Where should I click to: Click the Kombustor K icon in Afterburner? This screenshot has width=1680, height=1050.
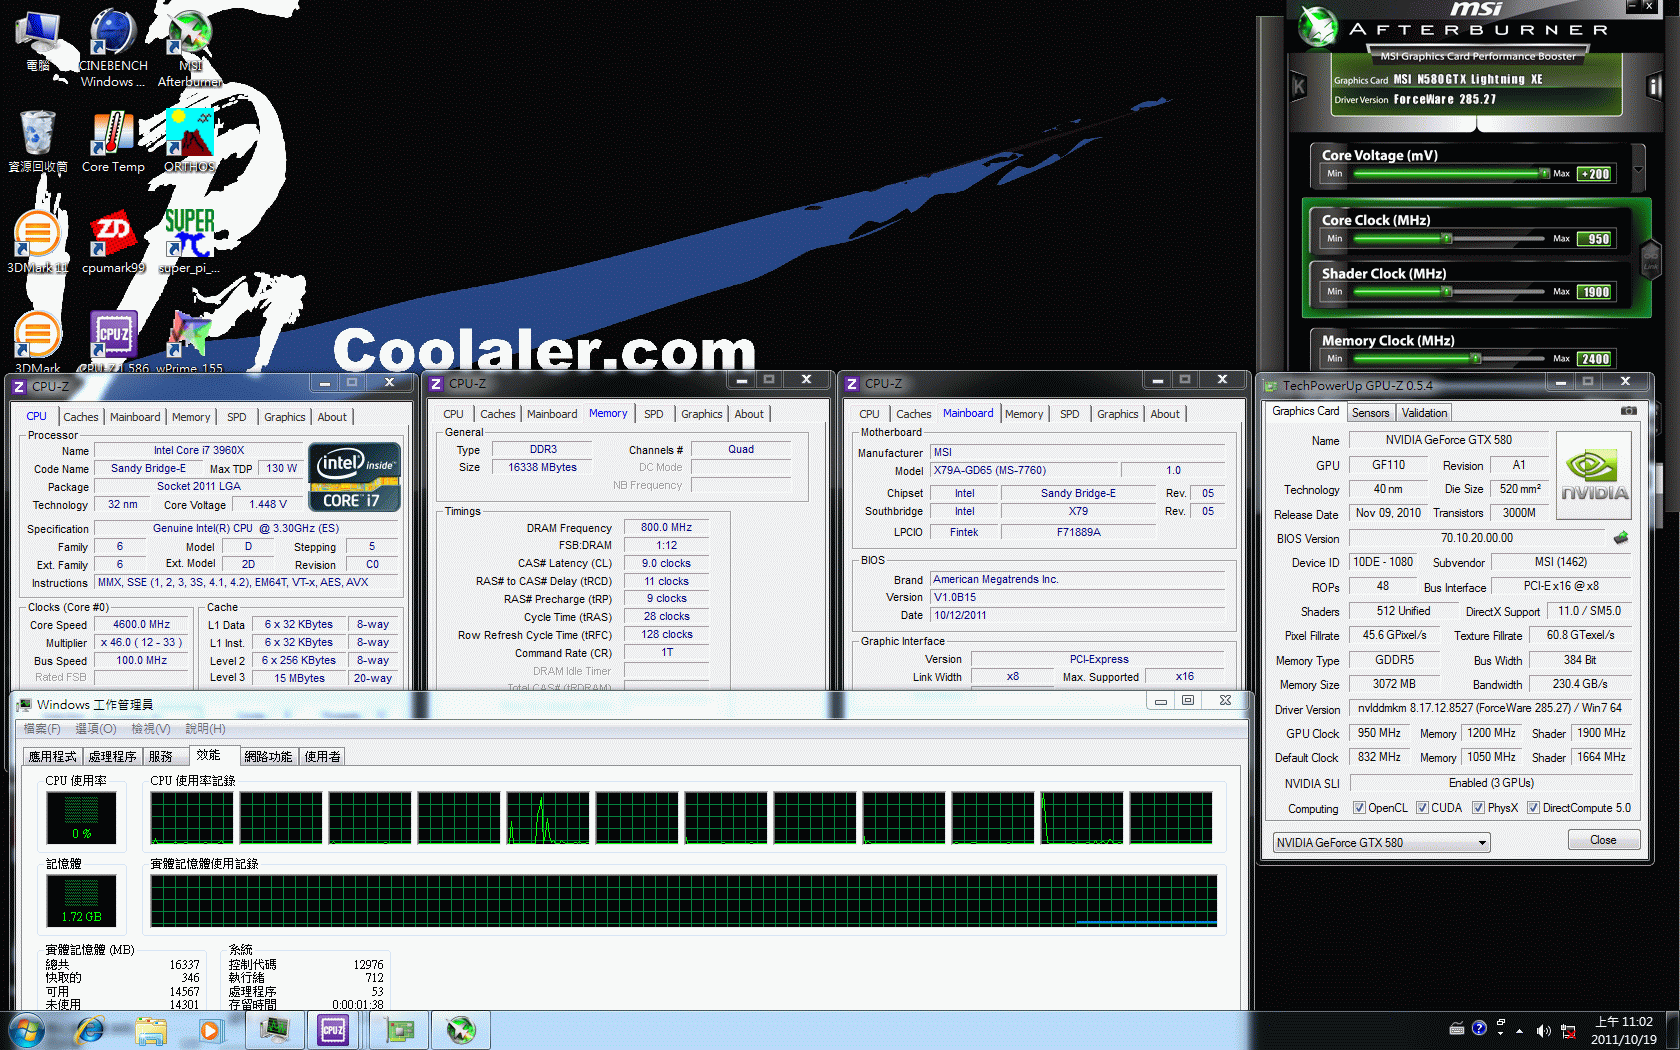click(x=1299, y=86)
